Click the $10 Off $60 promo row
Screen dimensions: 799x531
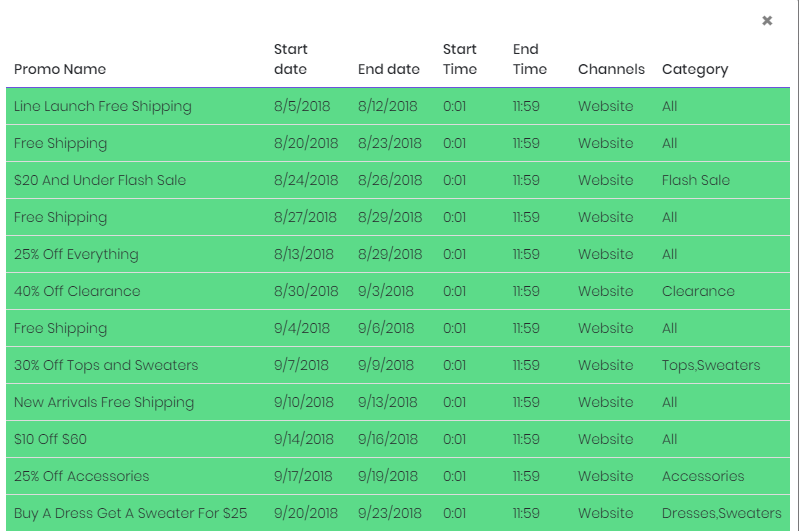[x=50, y=439]
